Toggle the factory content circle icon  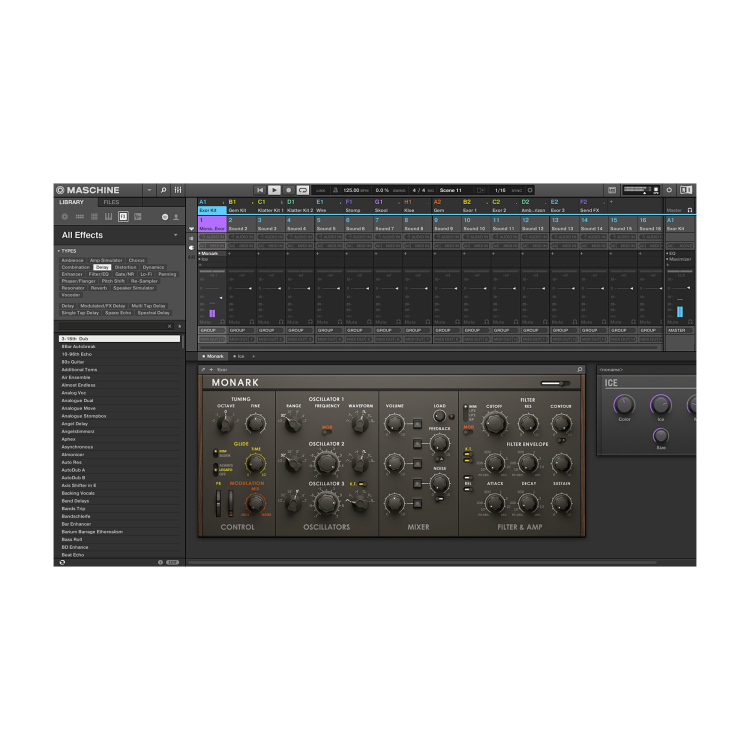165,217
